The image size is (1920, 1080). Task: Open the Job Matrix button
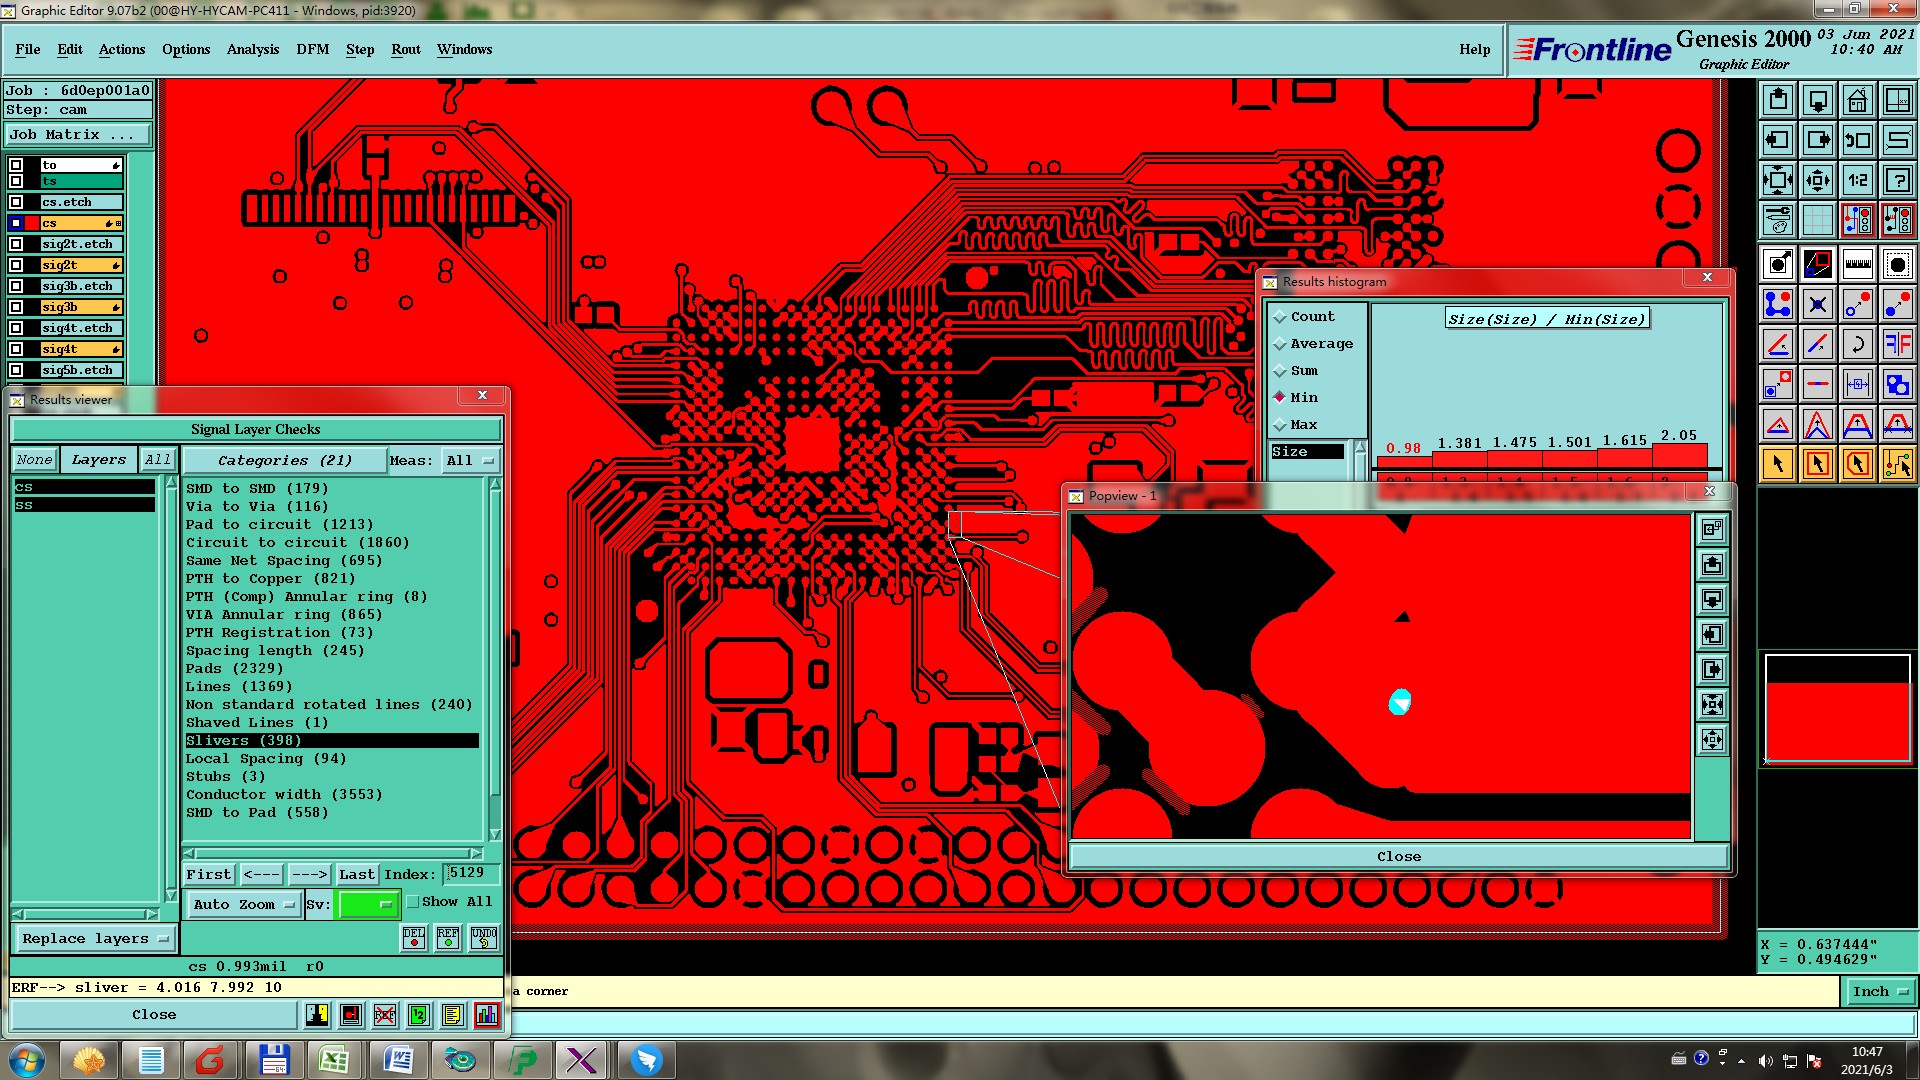(x=78, y=134)
